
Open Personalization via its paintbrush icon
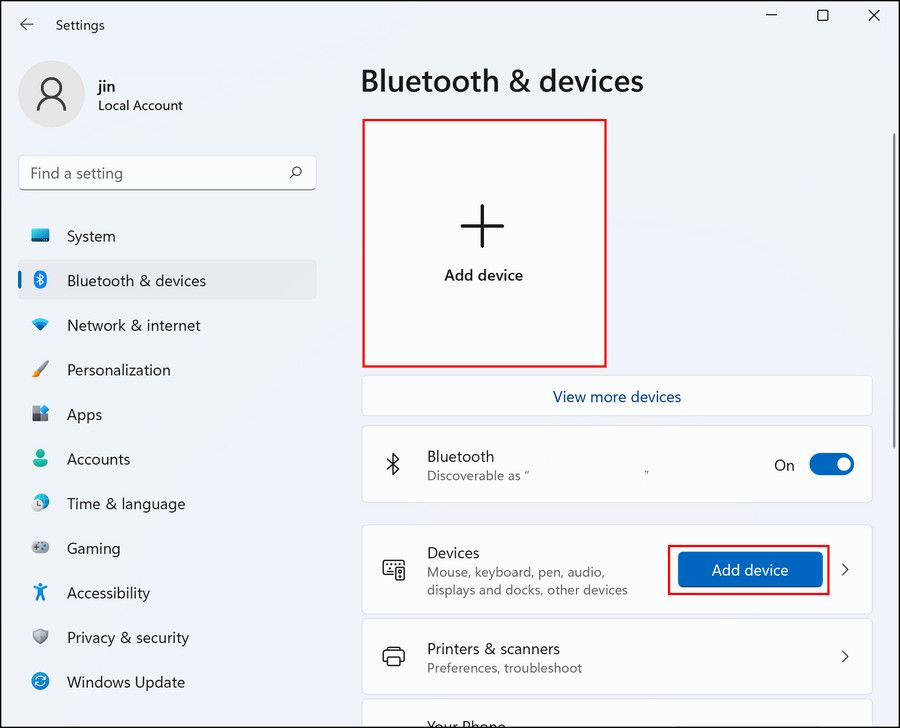tap(40, 369)
